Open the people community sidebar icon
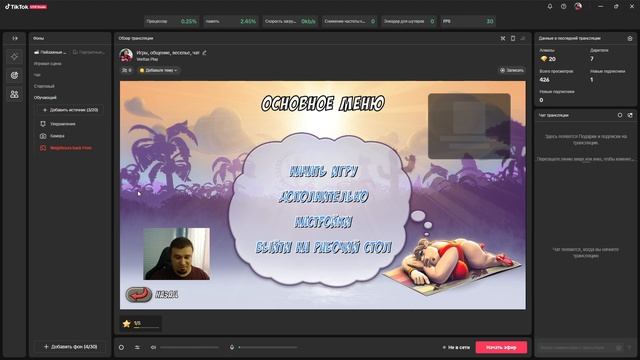 tap(14, 94)
